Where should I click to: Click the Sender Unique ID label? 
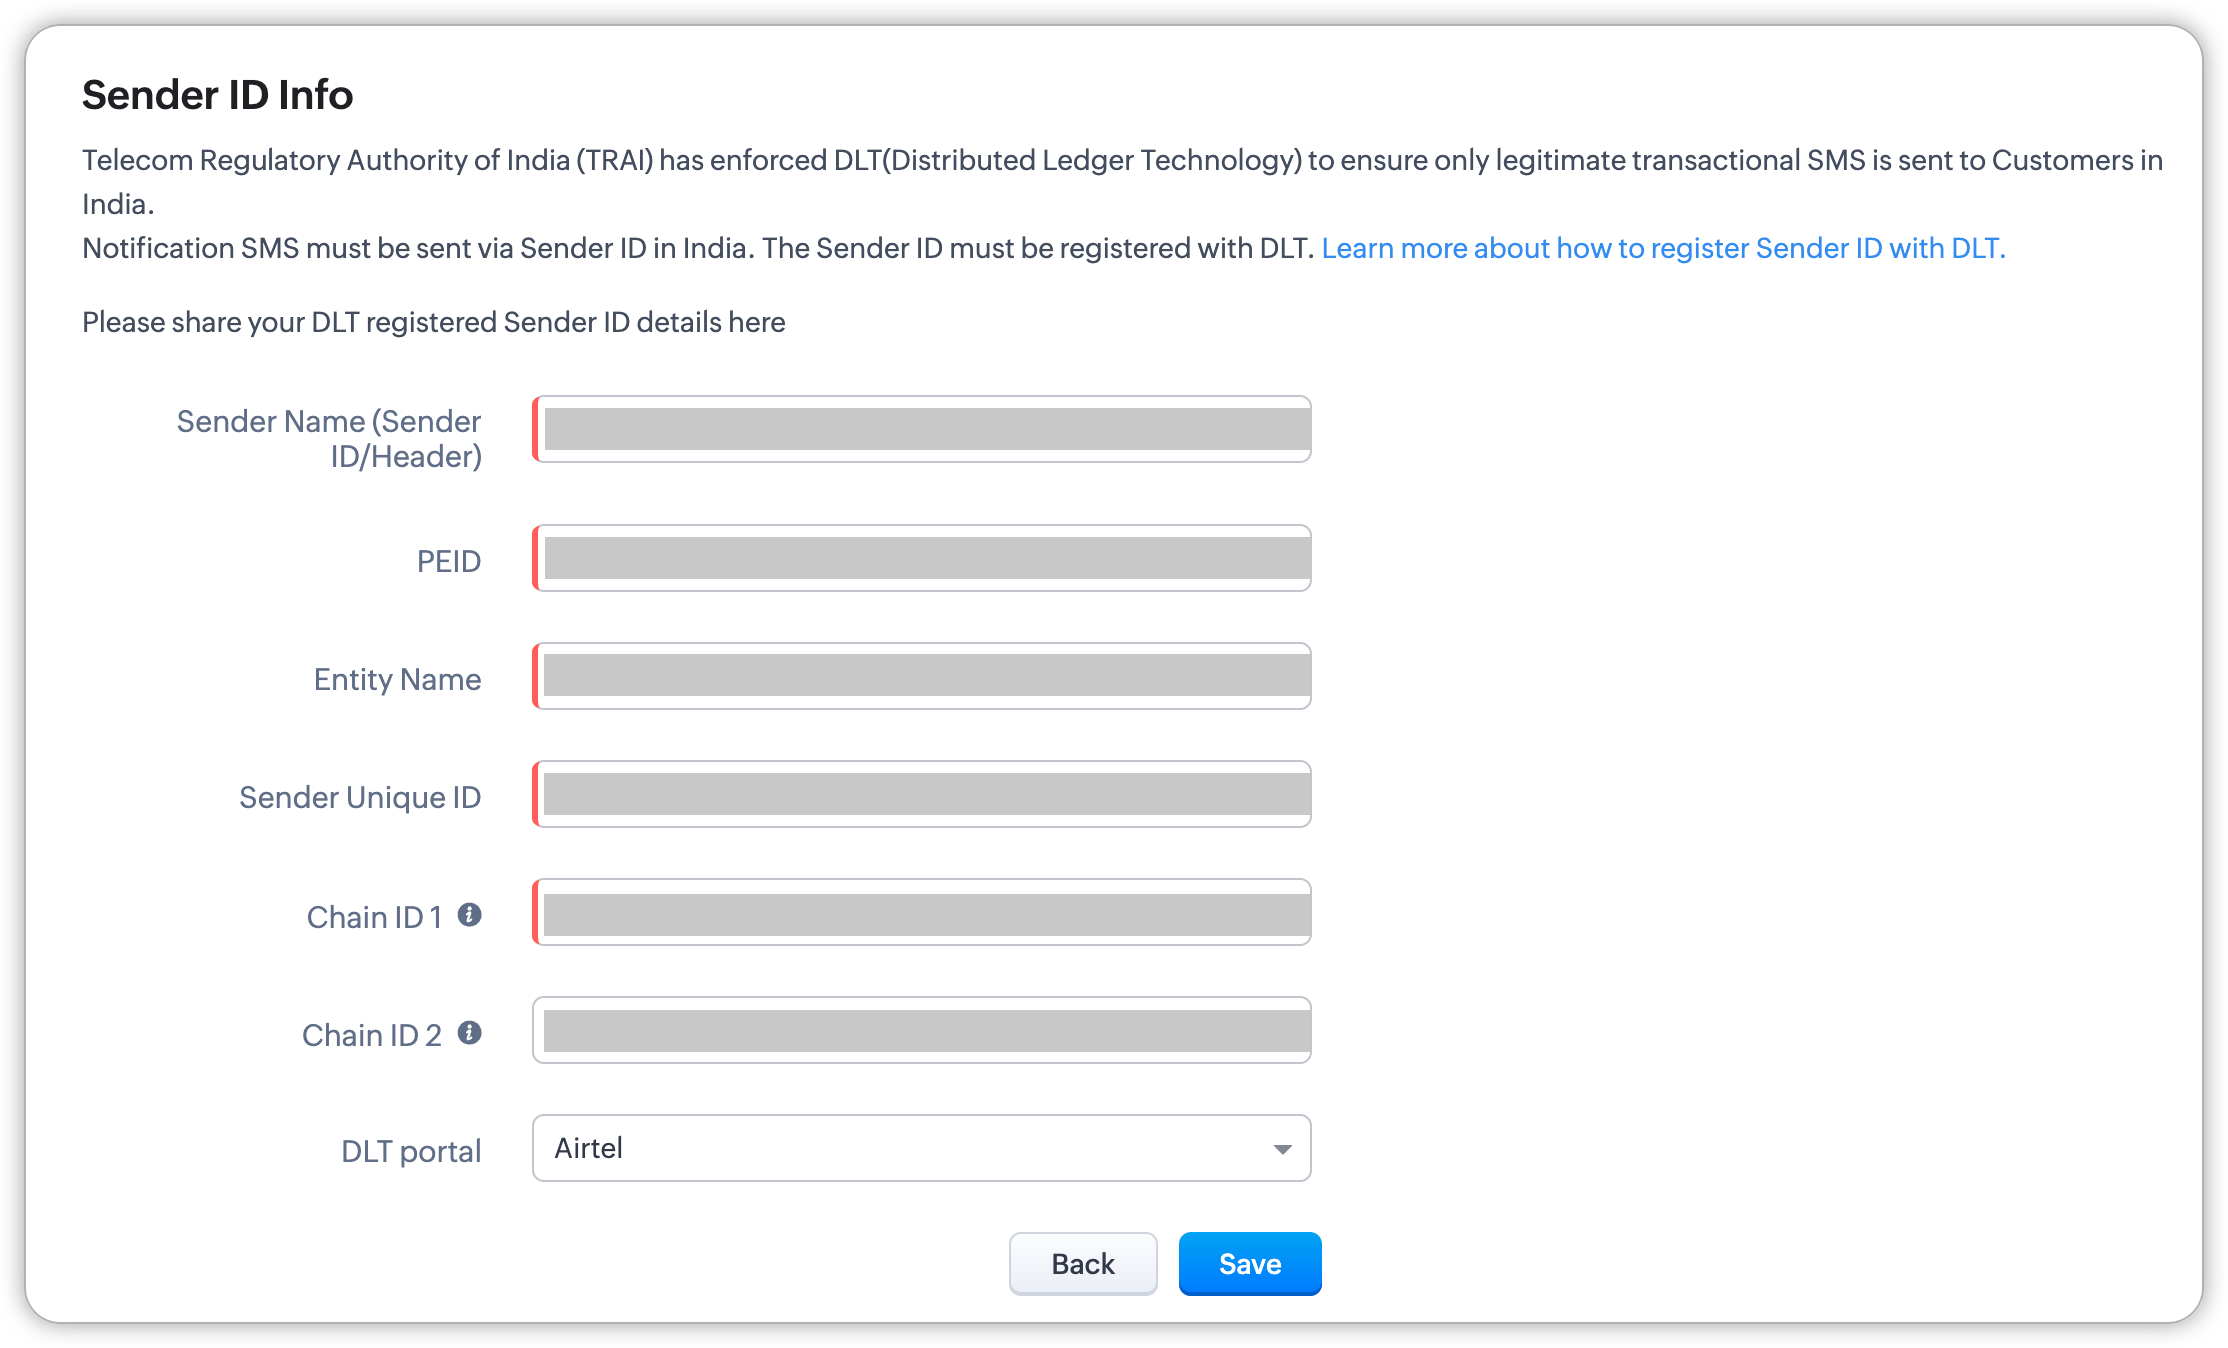tap(360, 797)
